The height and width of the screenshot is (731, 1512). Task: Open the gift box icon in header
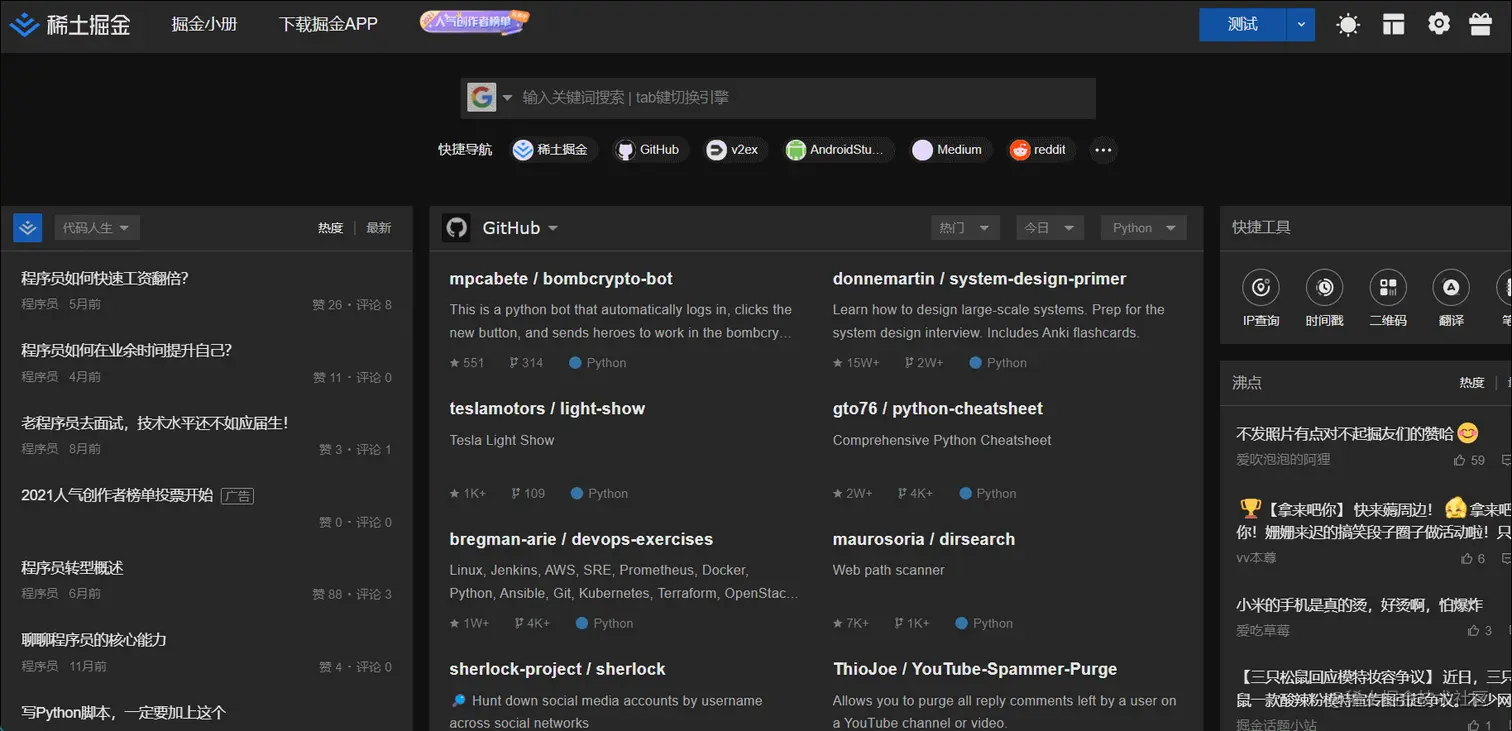pos(1481,24)
